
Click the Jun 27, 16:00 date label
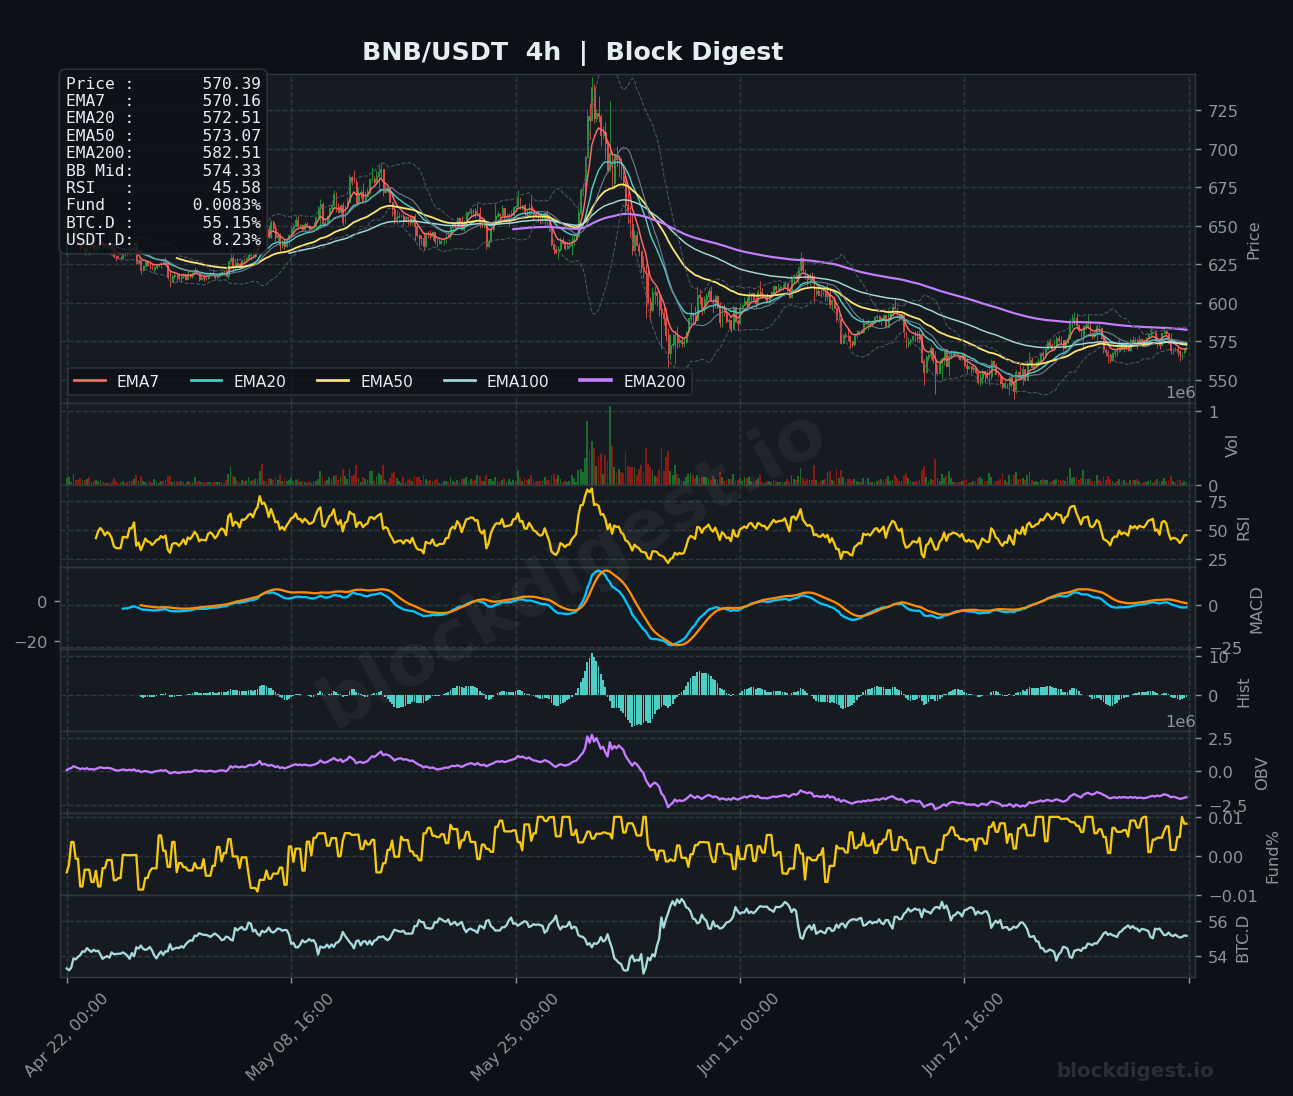[962, 1036]
